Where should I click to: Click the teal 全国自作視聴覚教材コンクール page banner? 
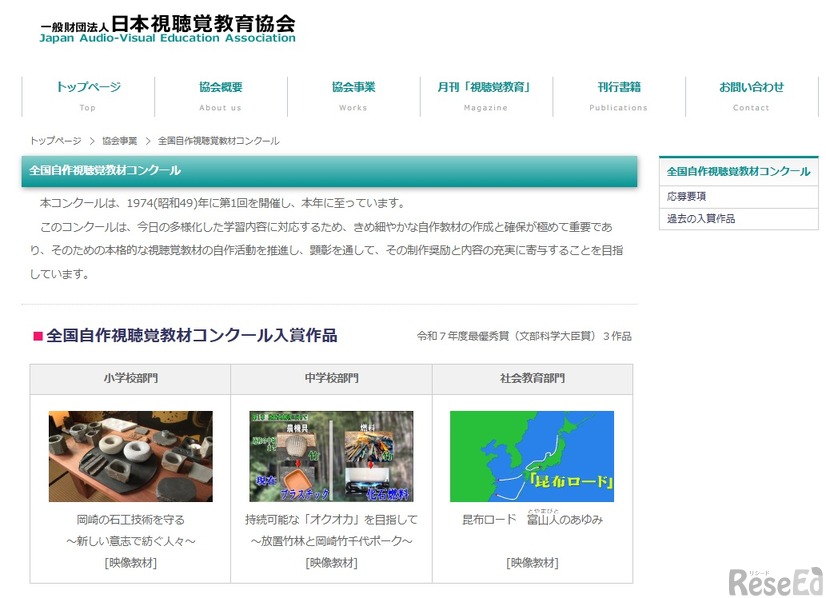(329, 171)
